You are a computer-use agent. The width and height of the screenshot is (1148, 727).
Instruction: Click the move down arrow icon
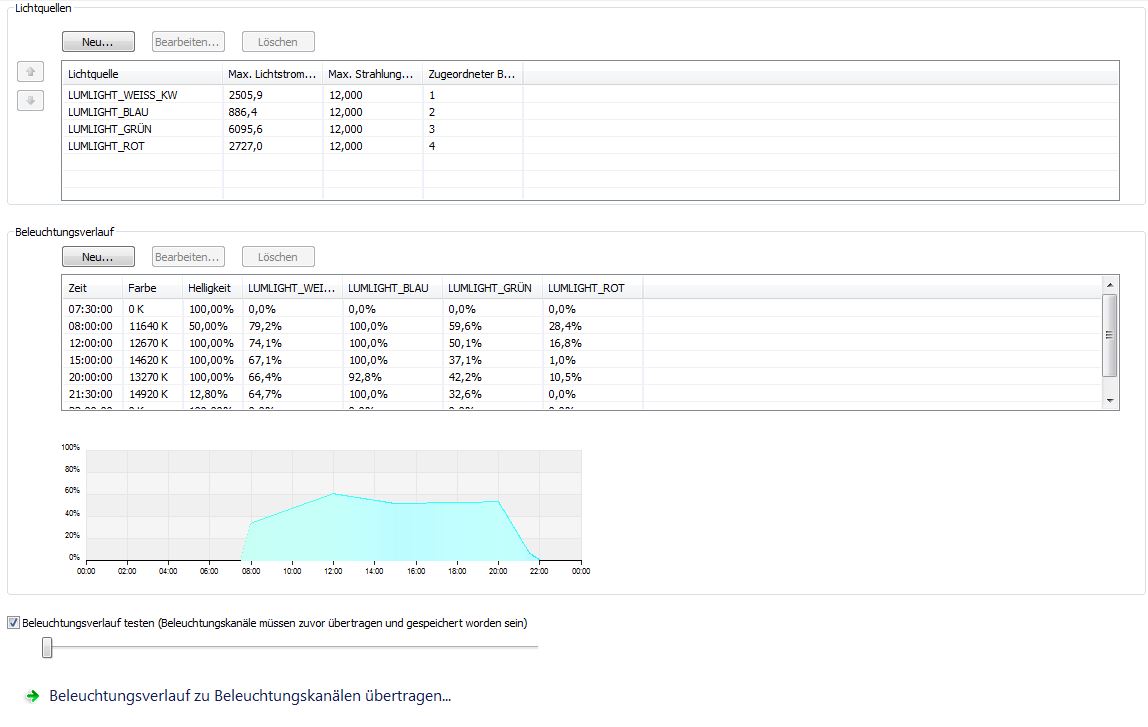click(30, 101)
